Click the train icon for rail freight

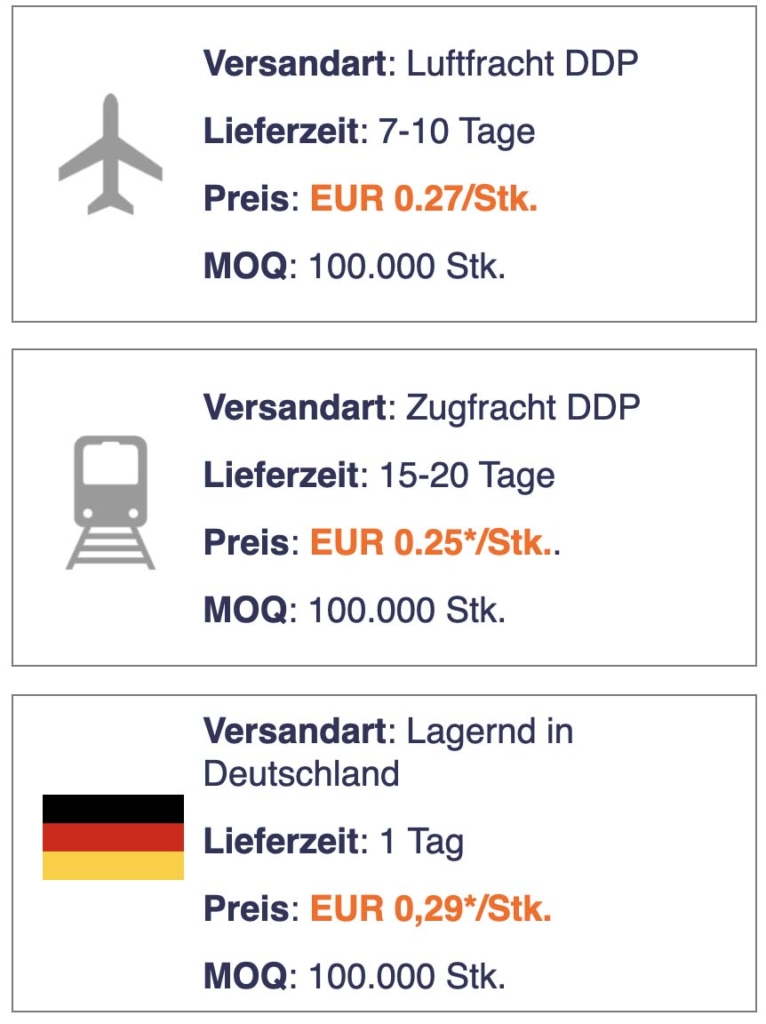tap(110, 502)
